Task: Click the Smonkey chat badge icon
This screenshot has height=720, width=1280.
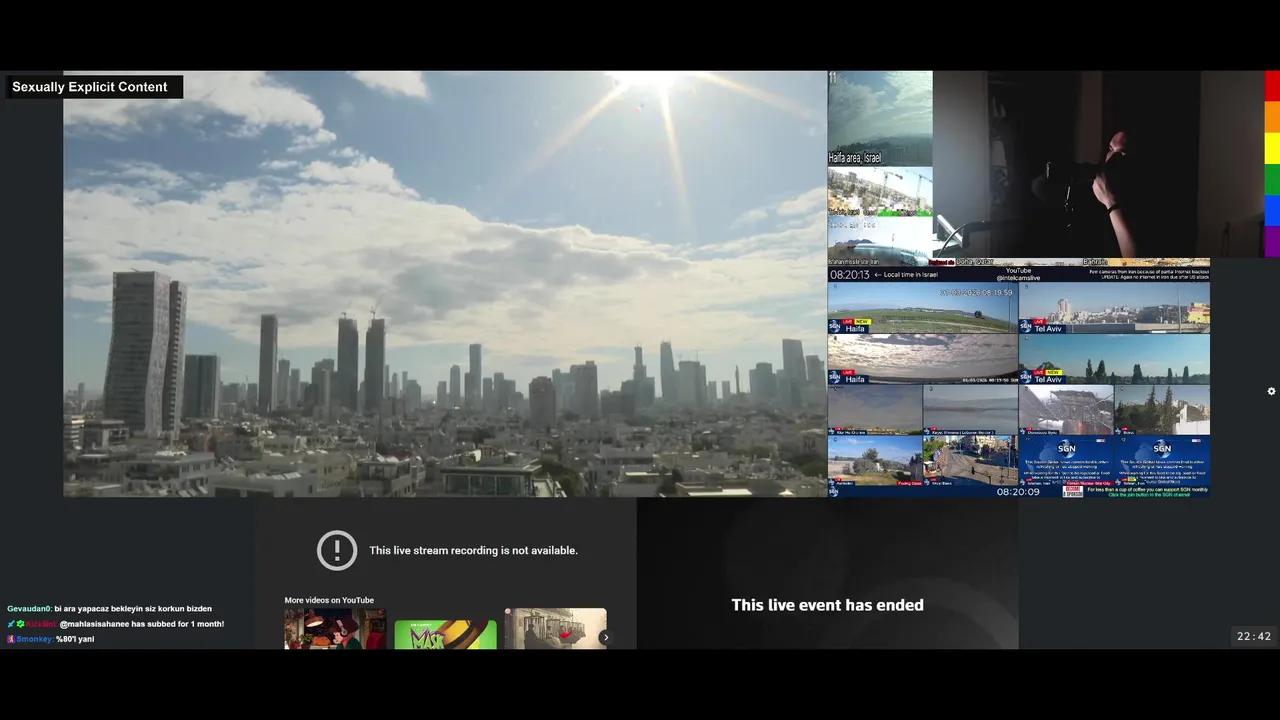Action: pos(11,639)
